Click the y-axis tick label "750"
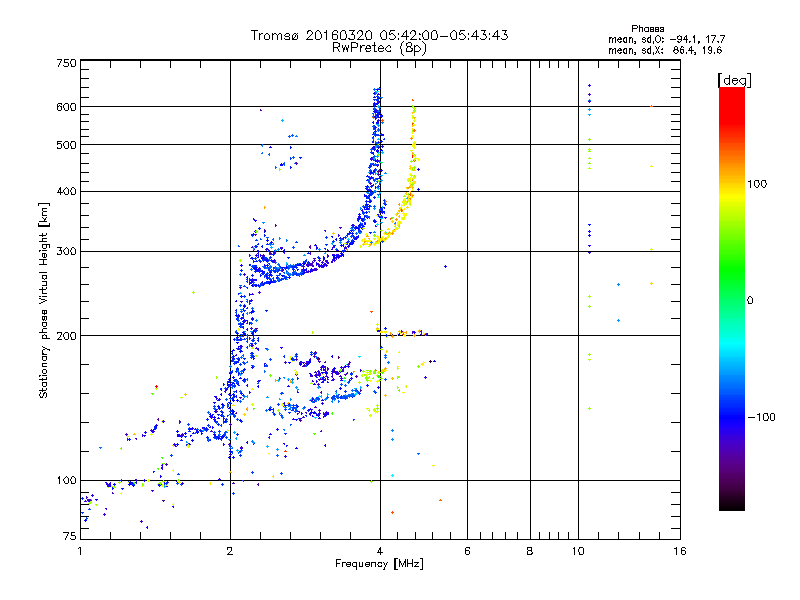Screen dimensions: 800x600 coord(66,63)
